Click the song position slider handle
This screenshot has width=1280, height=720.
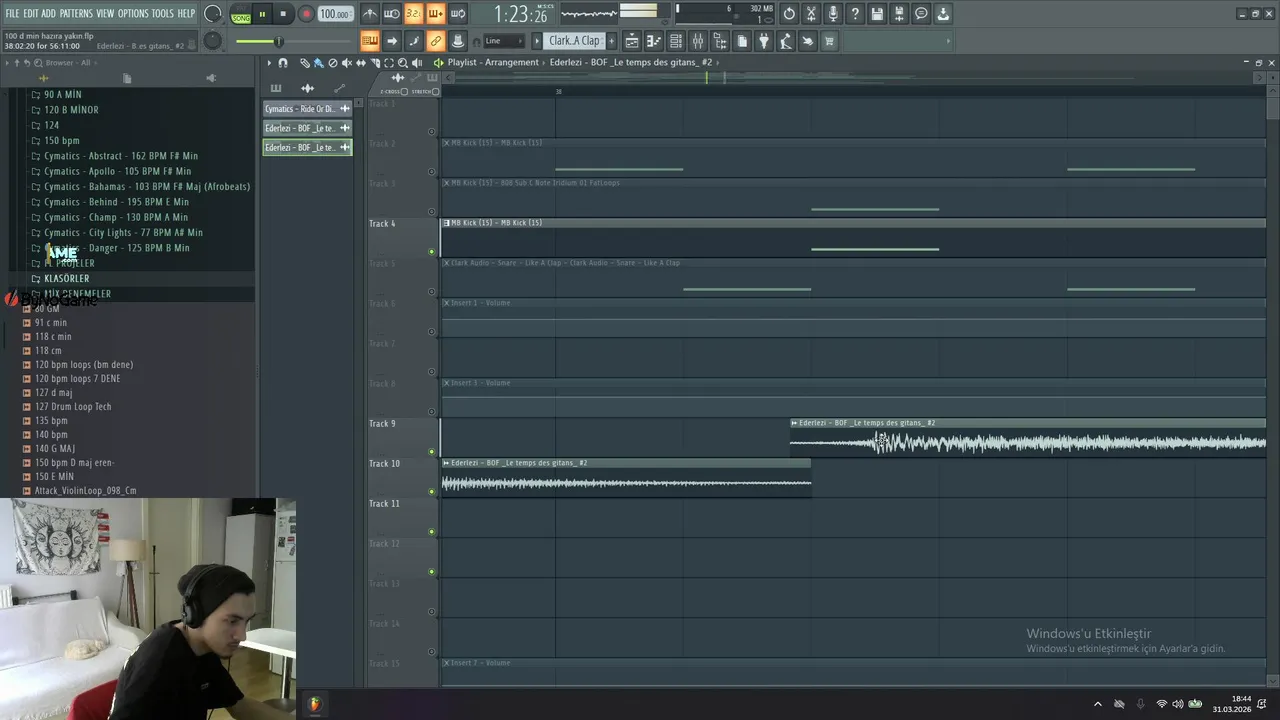(279, 41)
